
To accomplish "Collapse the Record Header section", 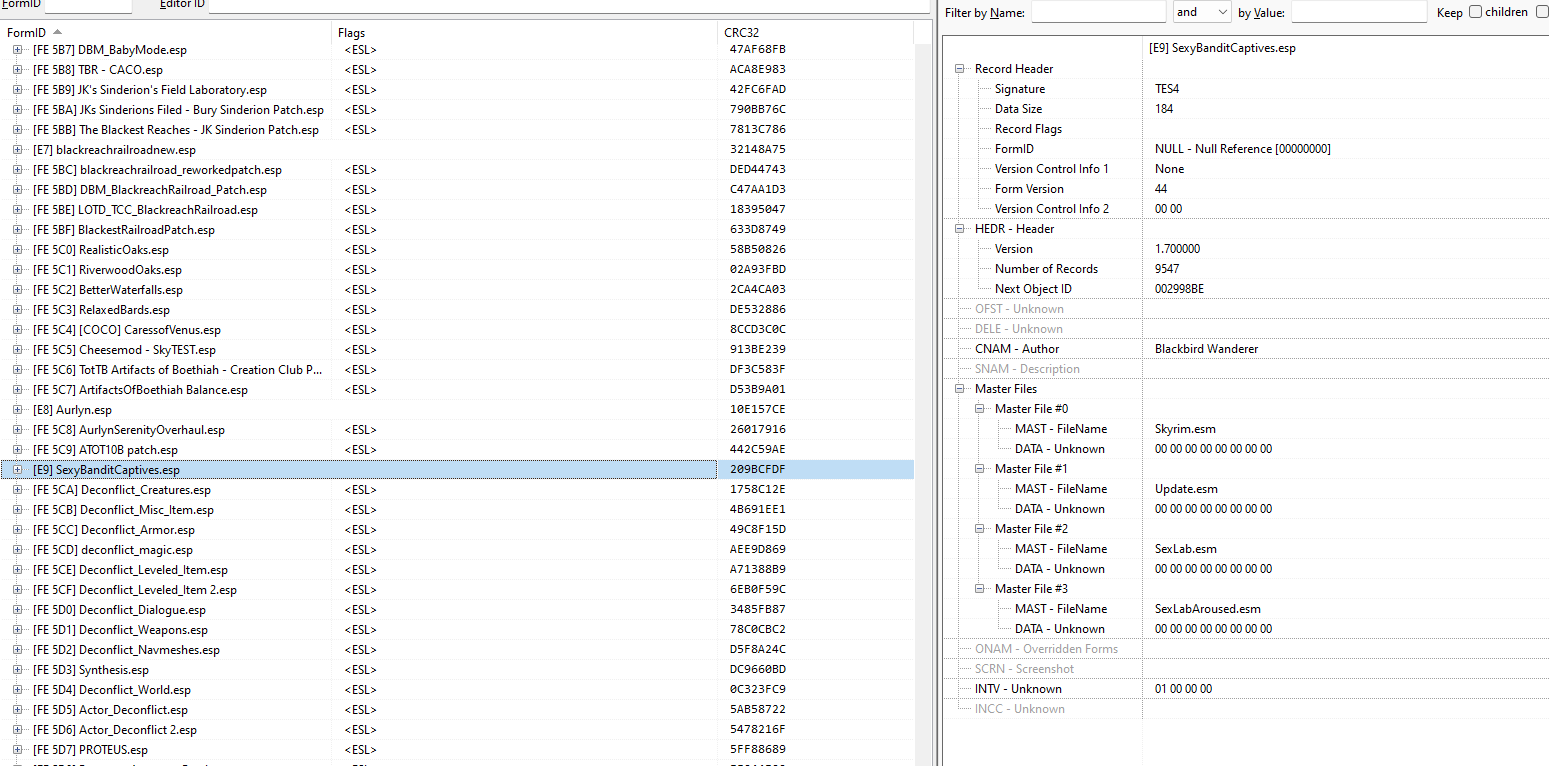I will pyautogui.click(x=960, y=69).
